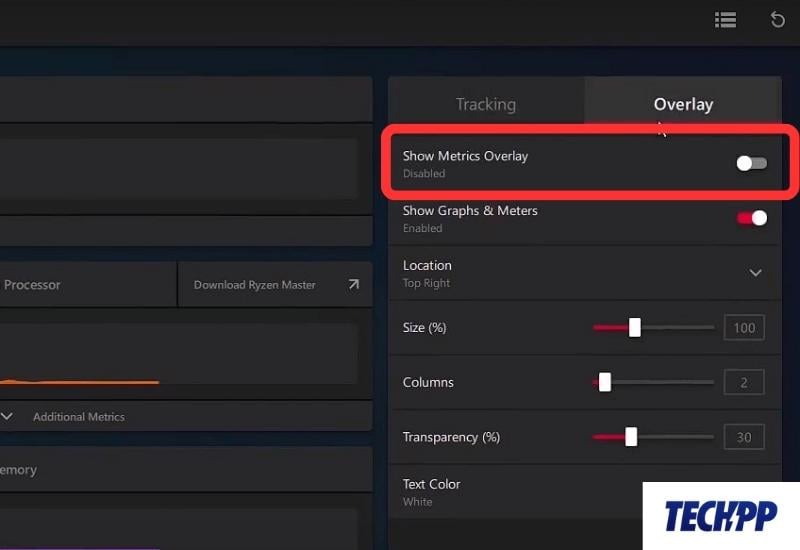Click the Size value field showing 100

tap(743, 328)
